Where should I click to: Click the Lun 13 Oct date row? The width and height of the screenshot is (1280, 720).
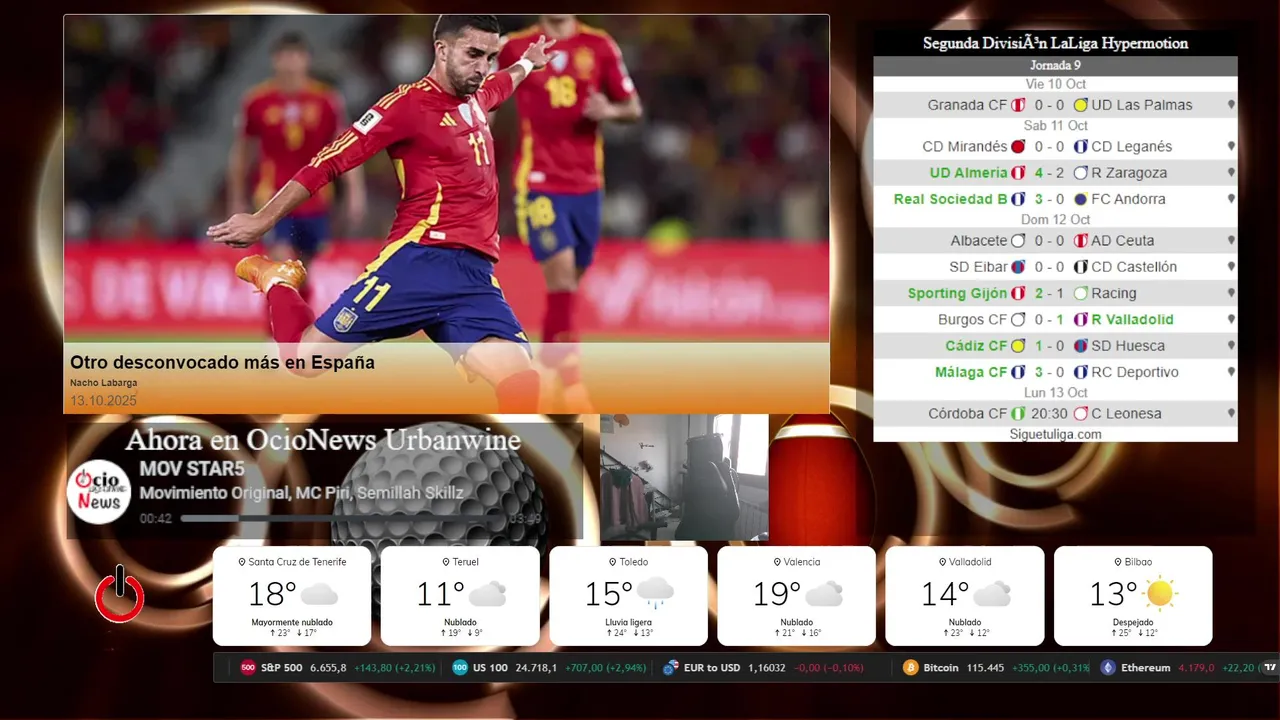tap(1055, 392)
